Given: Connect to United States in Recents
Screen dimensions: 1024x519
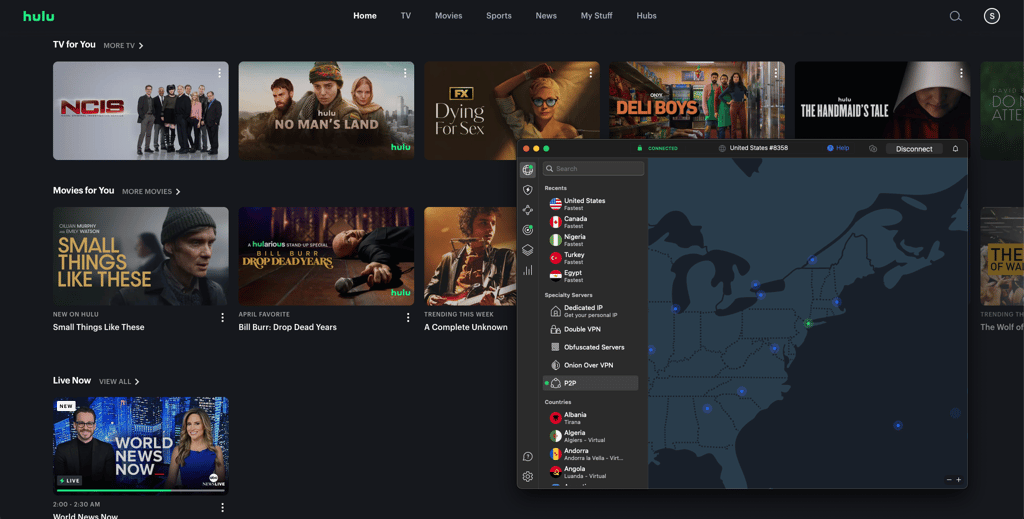Looking at the screenshot, I should pyautogui.click(x=590, y=204).
